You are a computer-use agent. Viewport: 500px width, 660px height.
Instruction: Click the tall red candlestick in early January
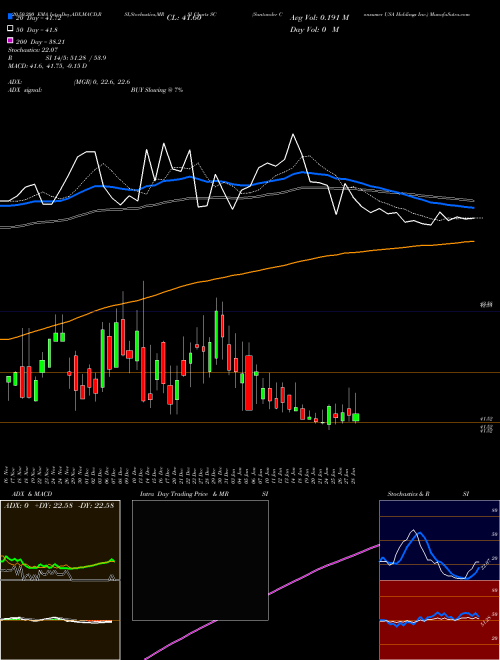(x=249, y=383)
